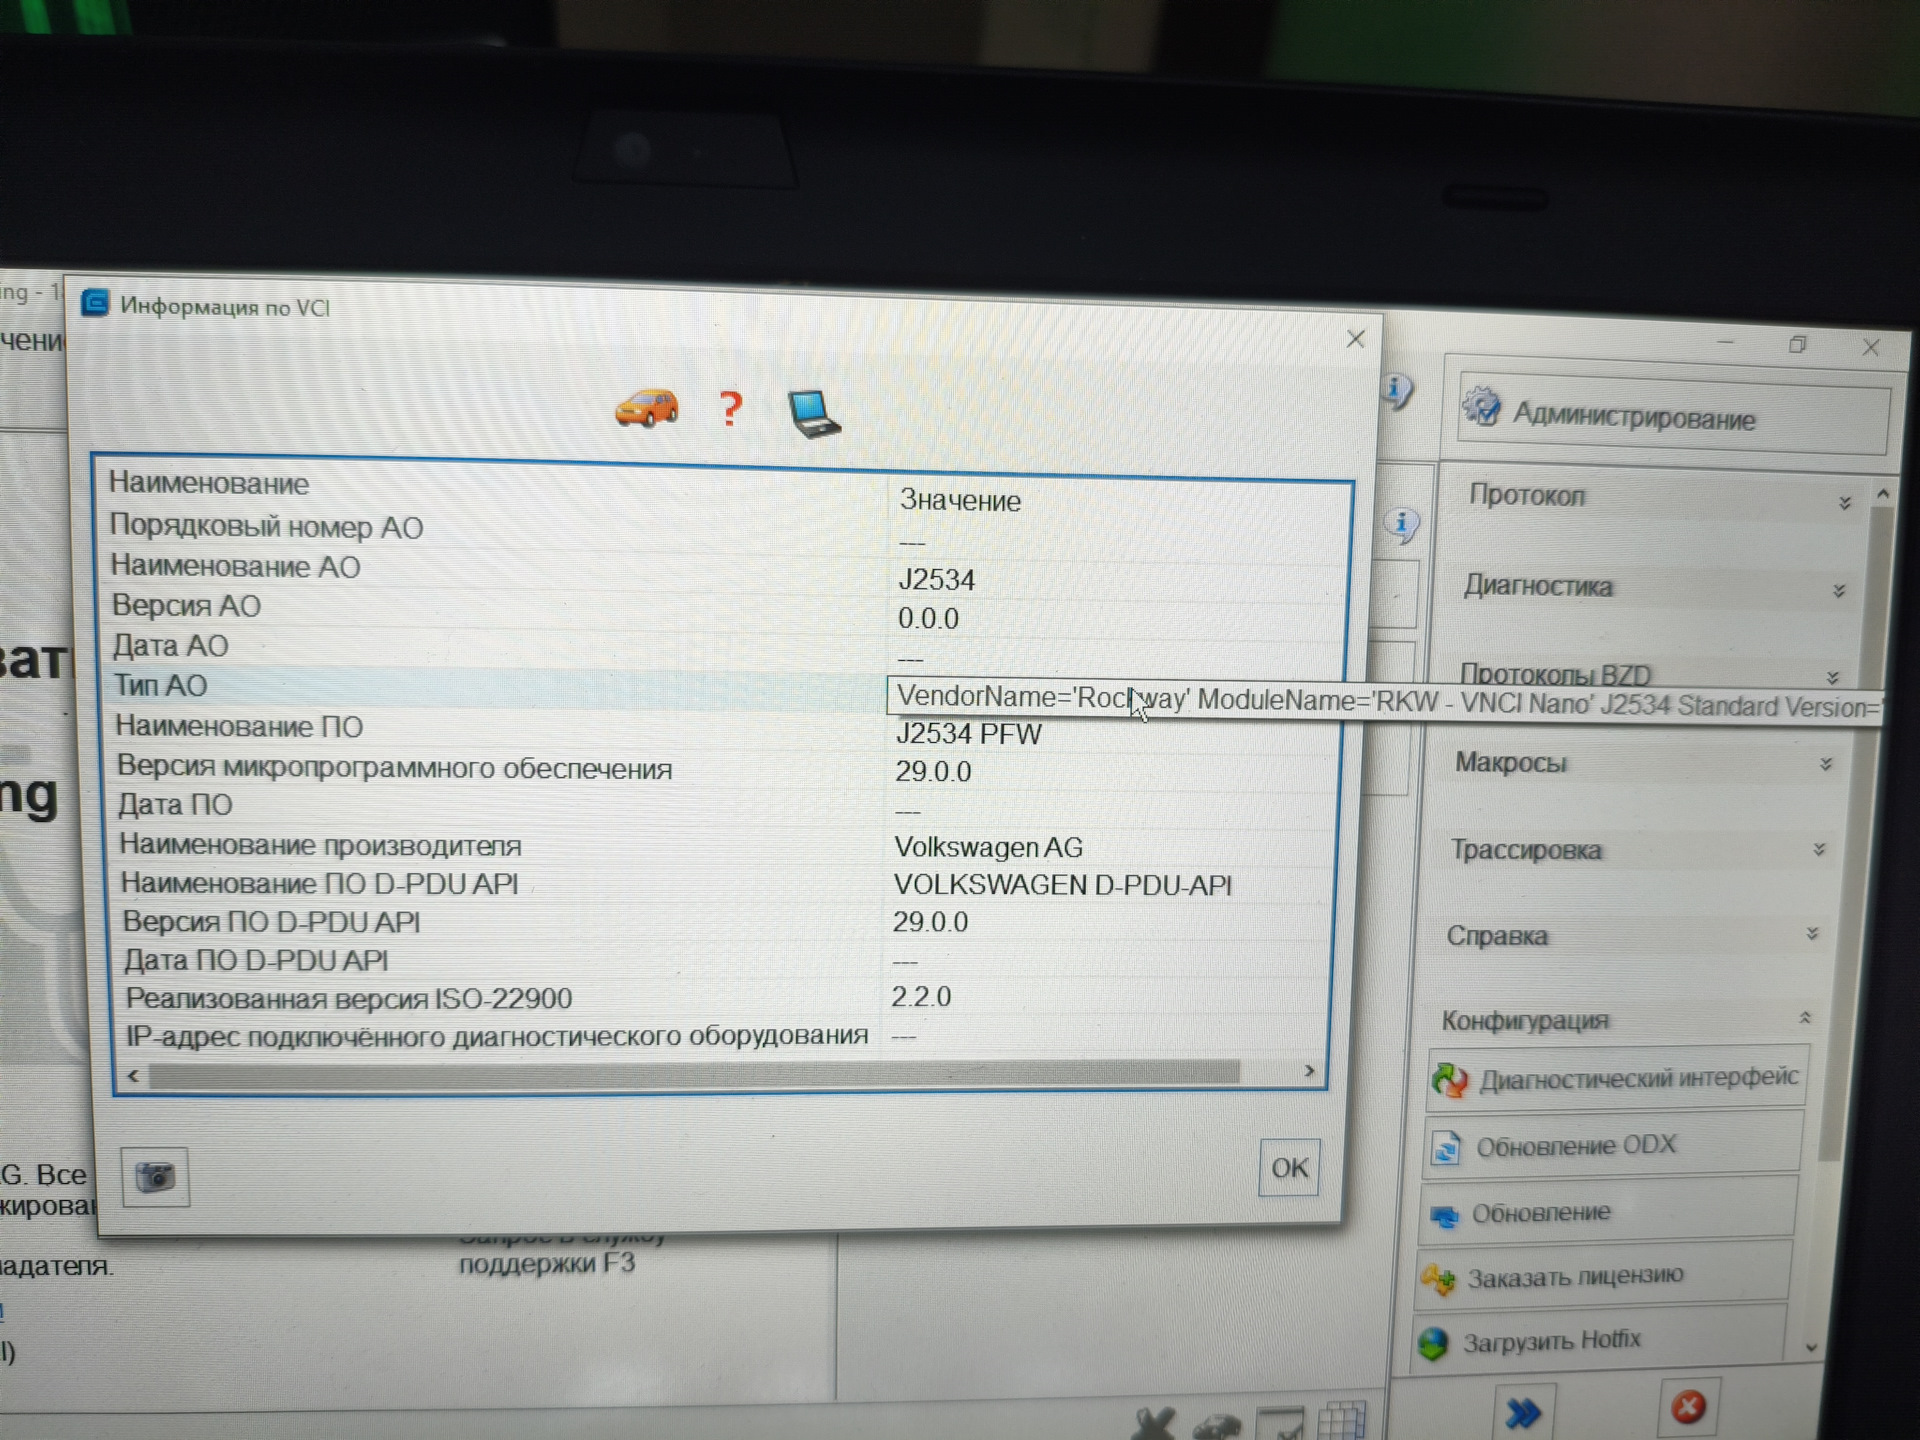The height and width of the screenshot is (1440, 1920).
Task: Confirm the VCI dialog with OK
Action: [1289, 1167]
